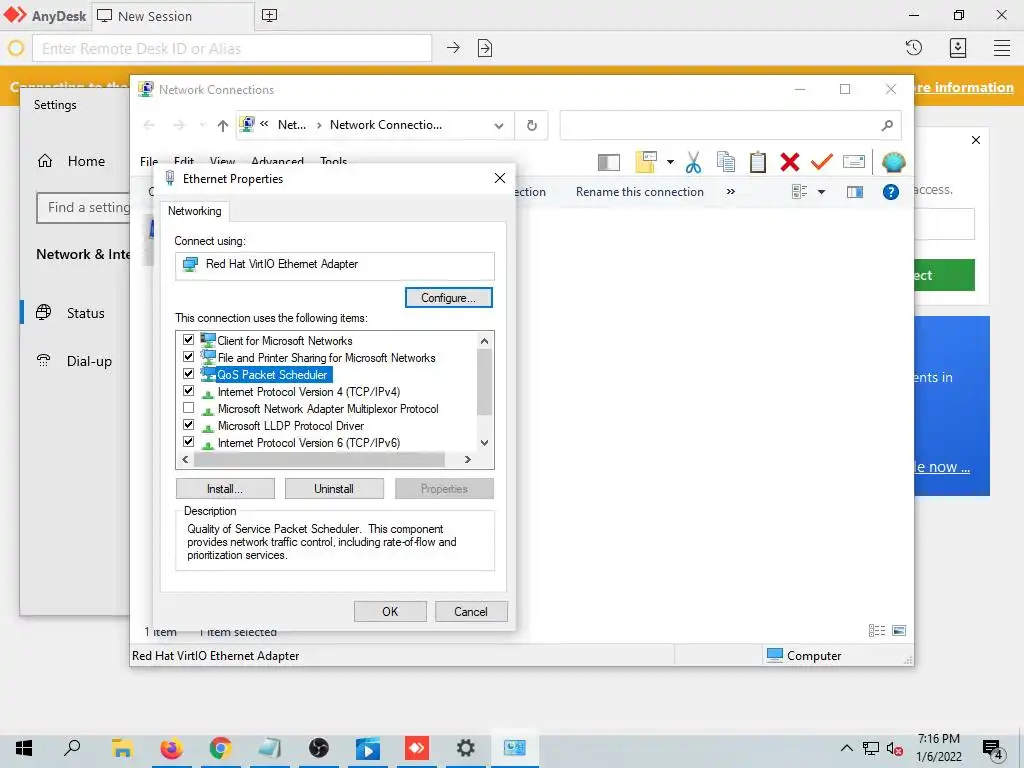The height and width of the screenshot is (768, 1024).
Task: Go up one level in Network Connections
Action: [x=223, y=125]
